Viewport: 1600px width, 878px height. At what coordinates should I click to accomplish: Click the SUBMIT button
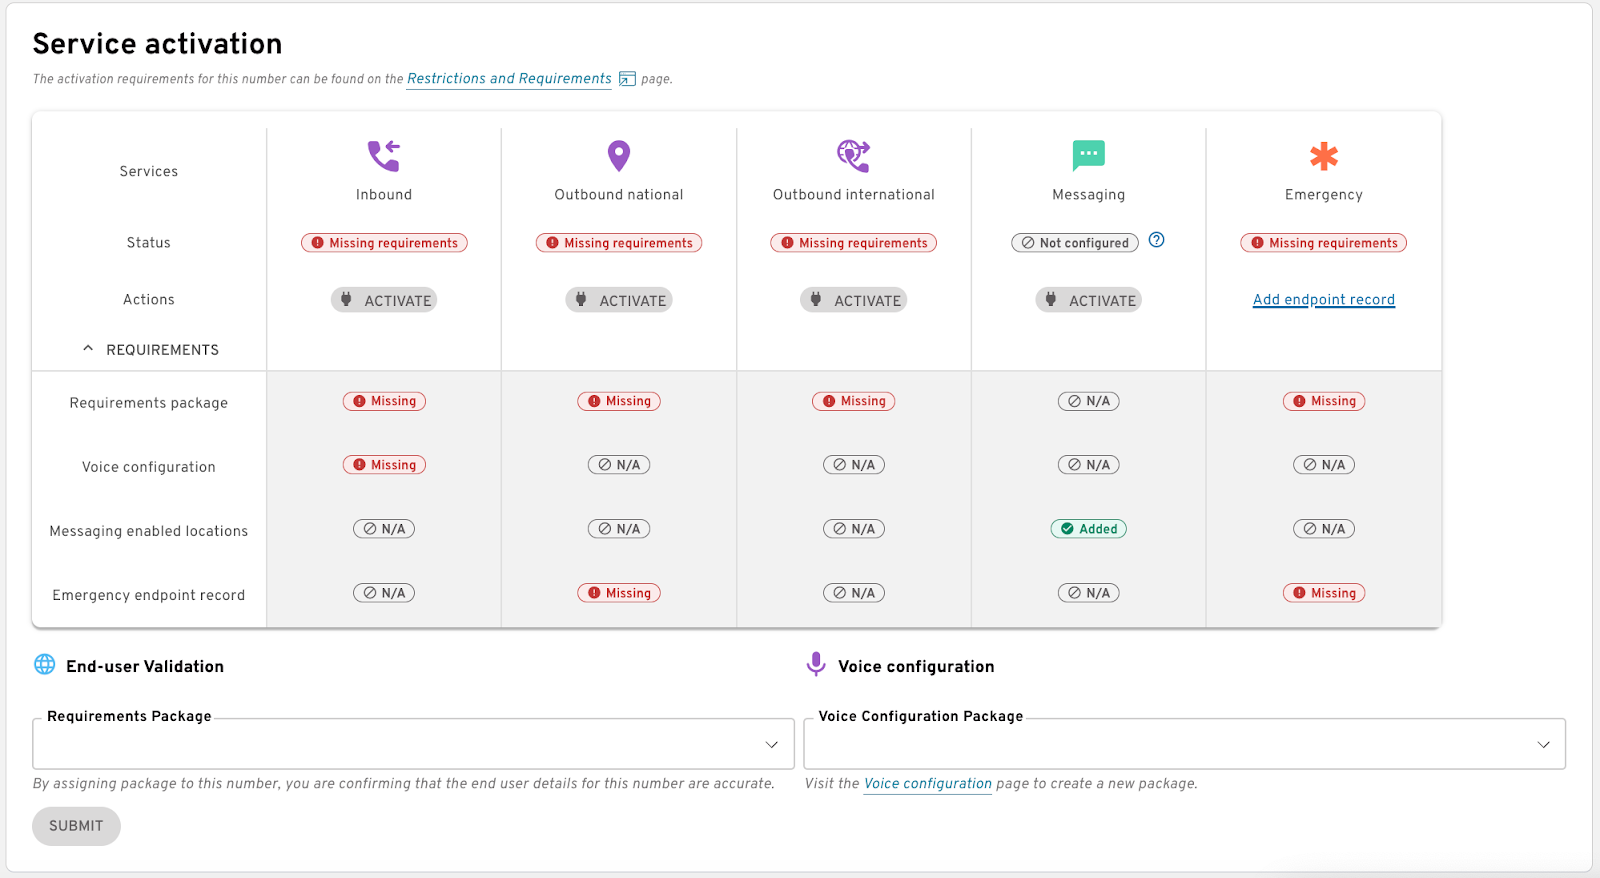76,826
